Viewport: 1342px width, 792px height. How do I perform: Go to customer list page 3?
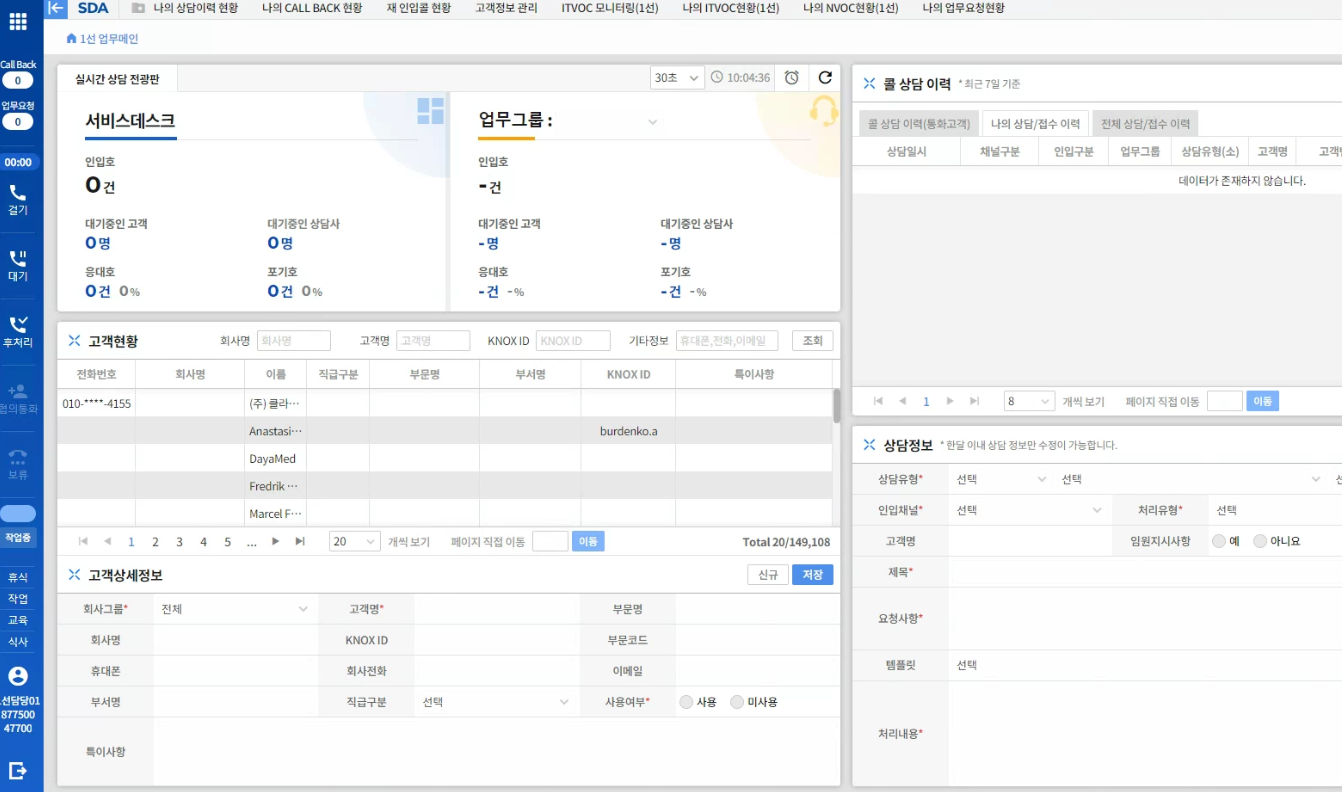(180, 542)
